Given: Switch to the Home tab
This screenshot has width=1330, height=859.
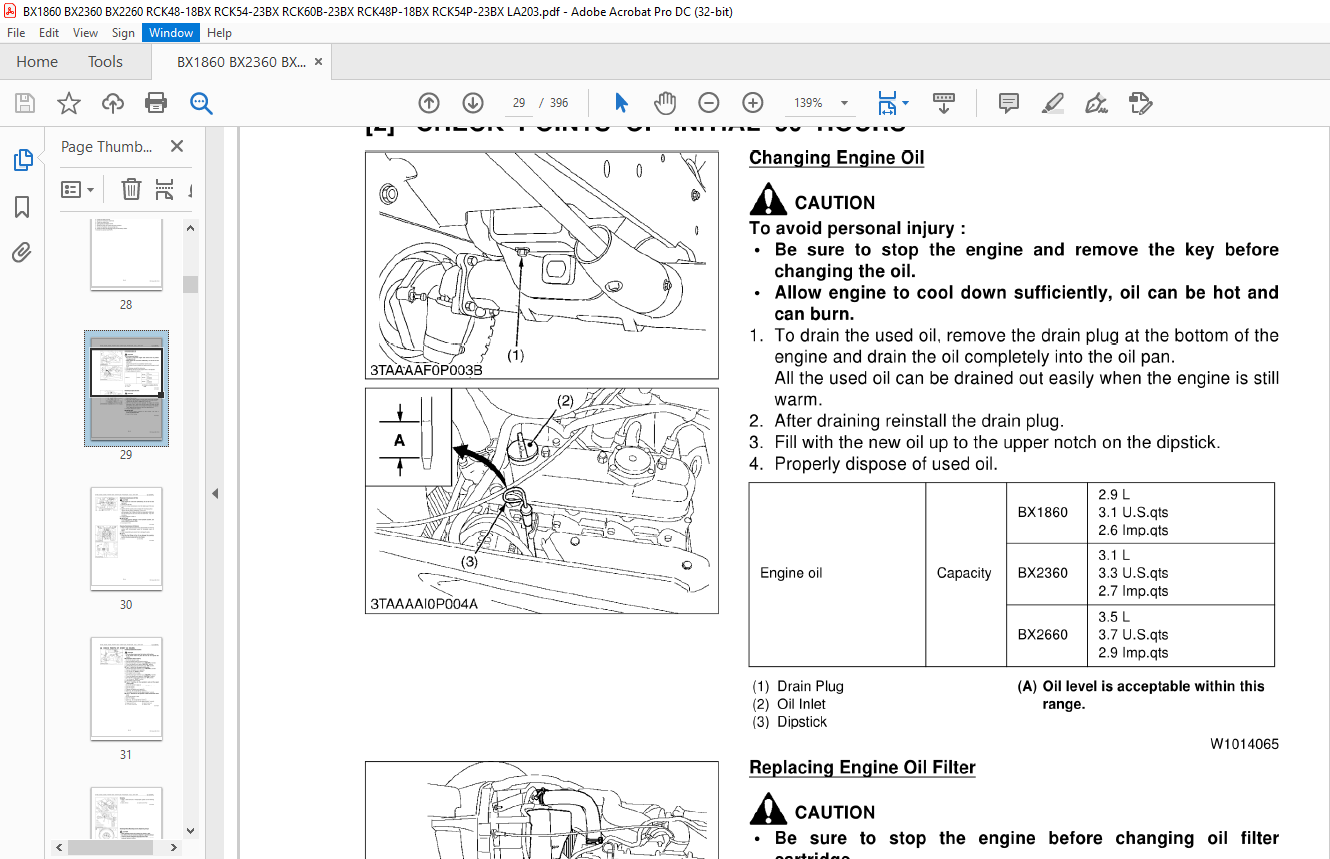Looking at the screenshot, I should tap(37, 62).
